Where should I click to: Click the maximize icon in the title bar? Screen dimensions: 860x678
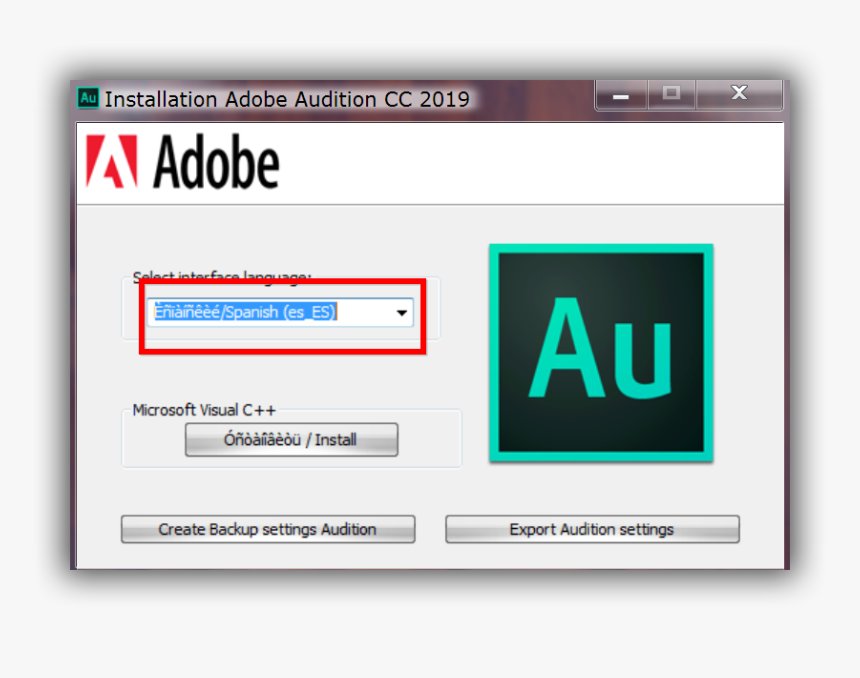pyautogui.click(x=671, y=93)
